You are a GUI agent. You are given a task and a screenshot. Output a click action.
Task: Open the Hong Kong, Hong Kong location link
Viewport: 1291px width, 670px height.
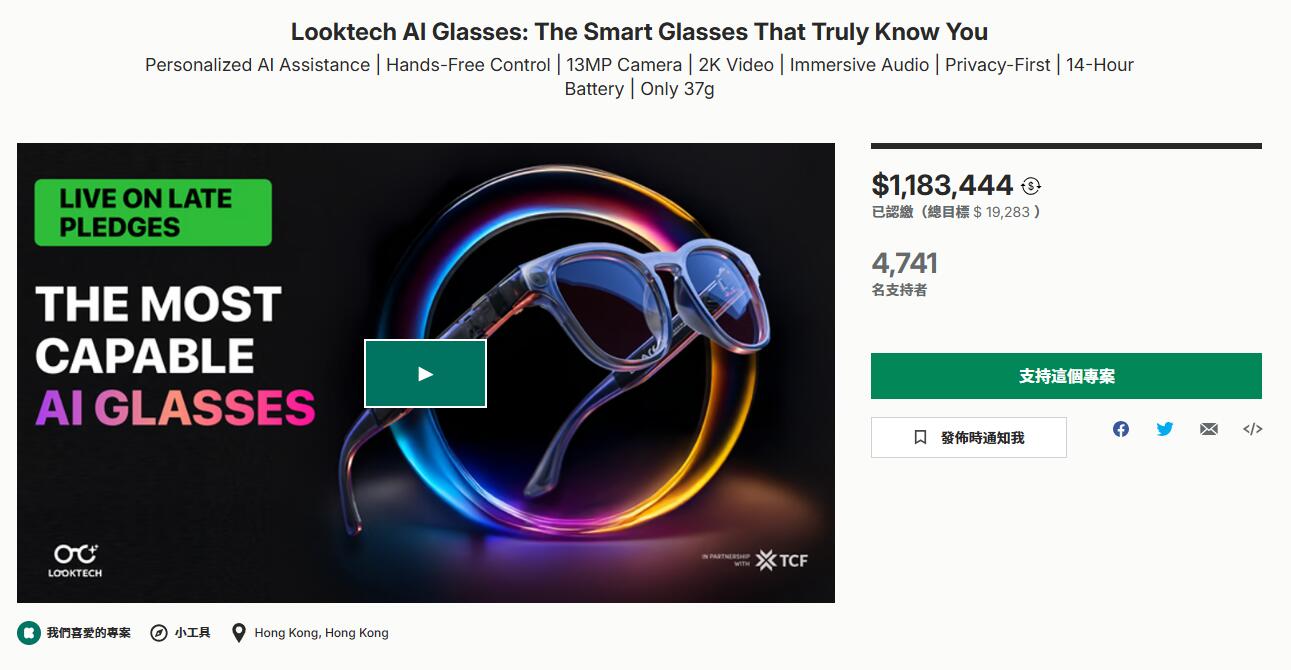(321, 633)
